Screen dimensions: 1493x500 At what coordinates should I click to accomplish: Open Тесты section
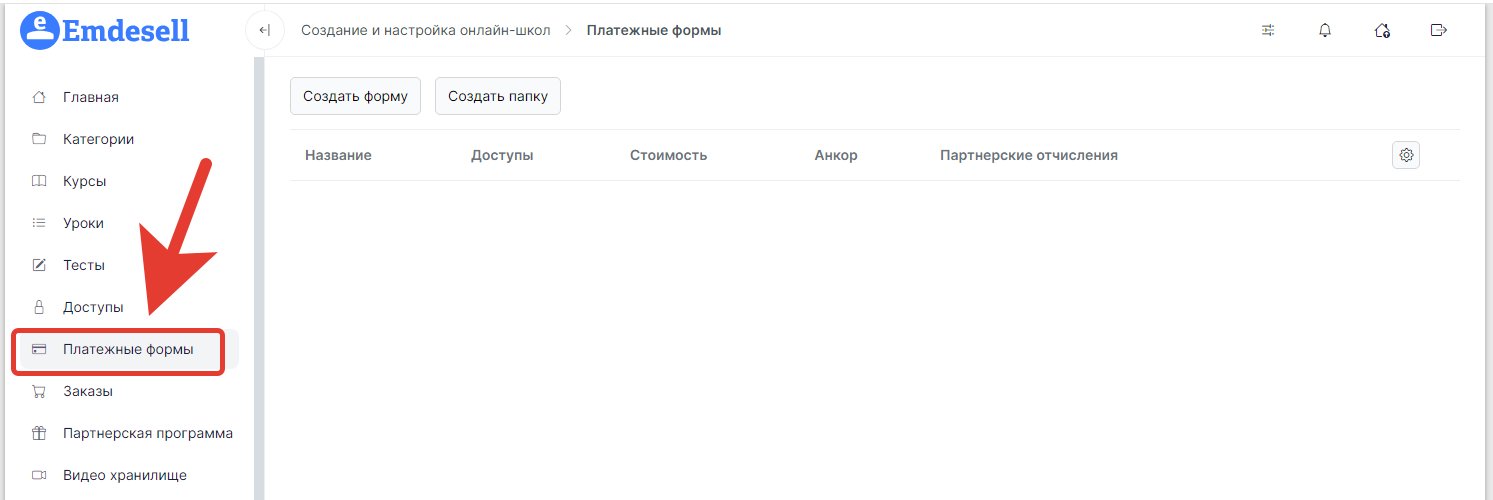[84, 265]
